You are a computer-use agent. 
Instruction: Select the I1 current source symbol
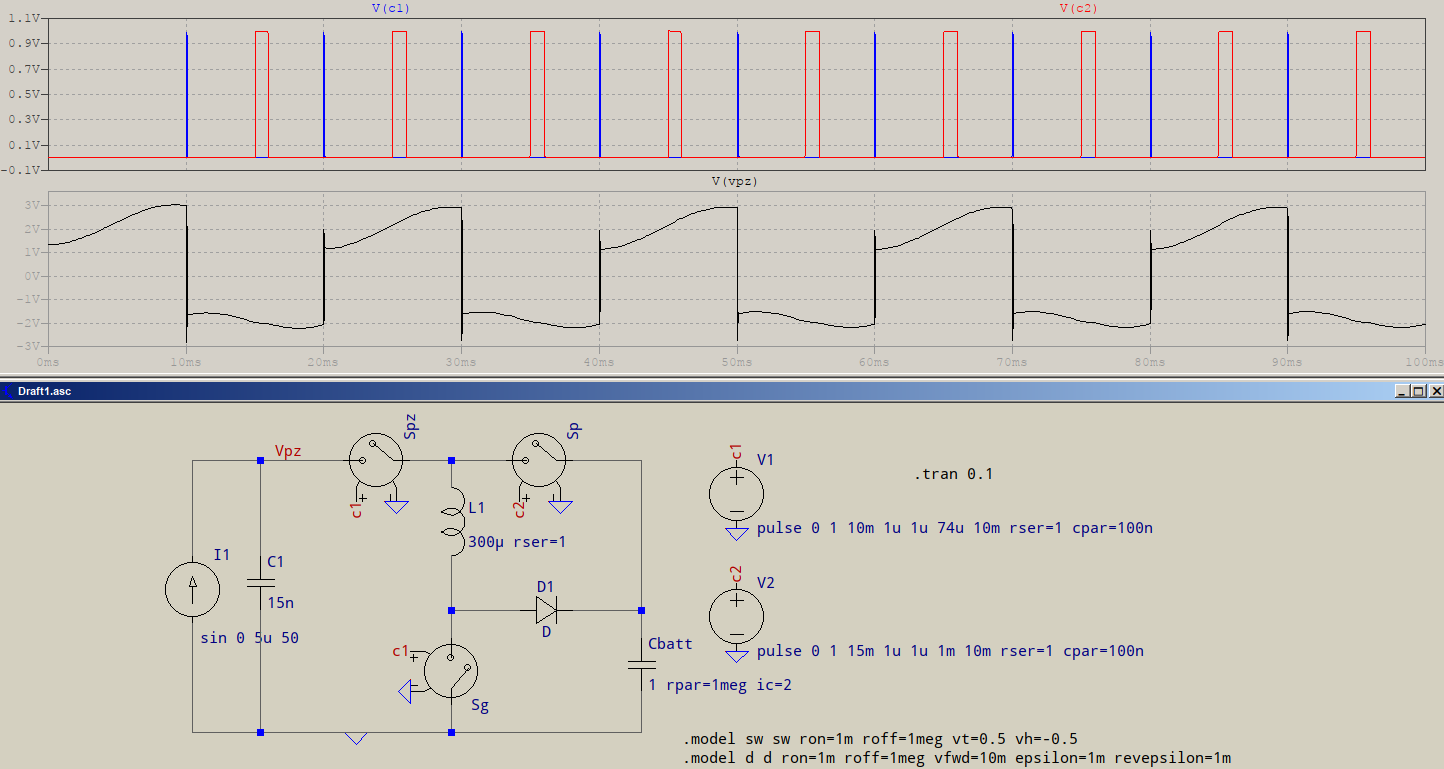coord(193,588)
